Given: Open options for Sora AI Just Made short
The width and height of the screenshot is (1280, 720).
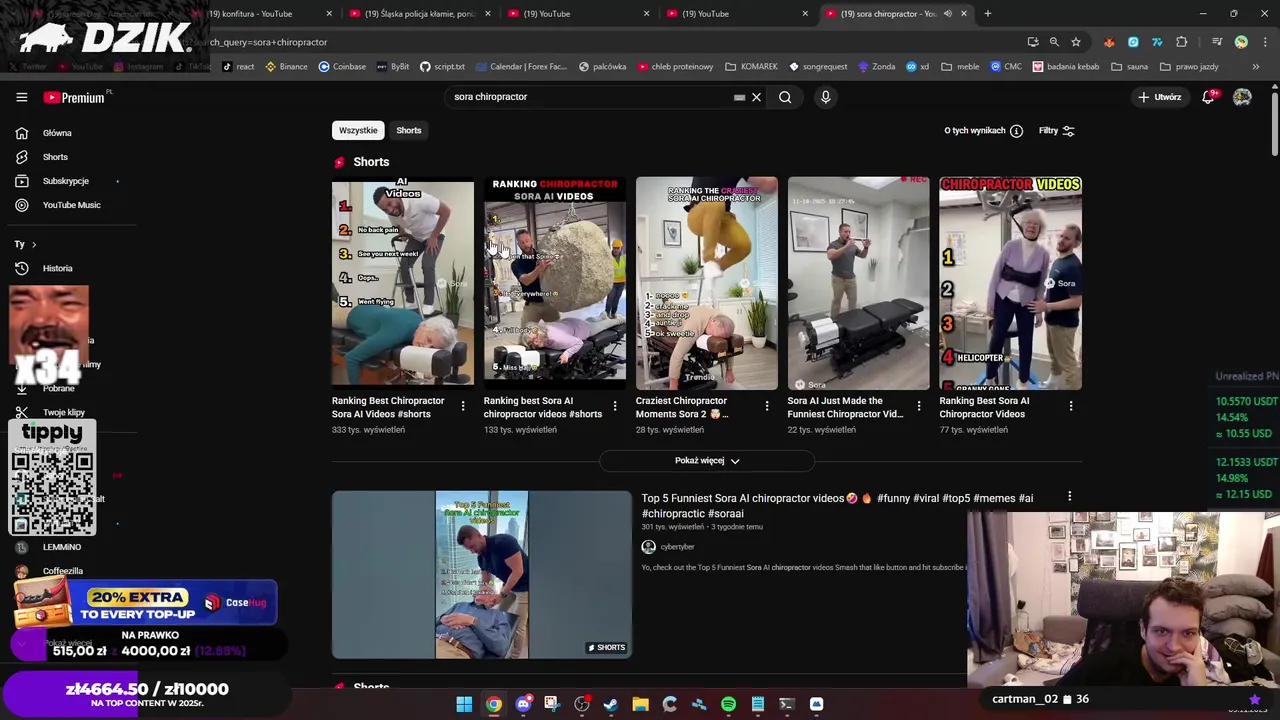Looking at the screenshot, I should [x=919, y=405].
